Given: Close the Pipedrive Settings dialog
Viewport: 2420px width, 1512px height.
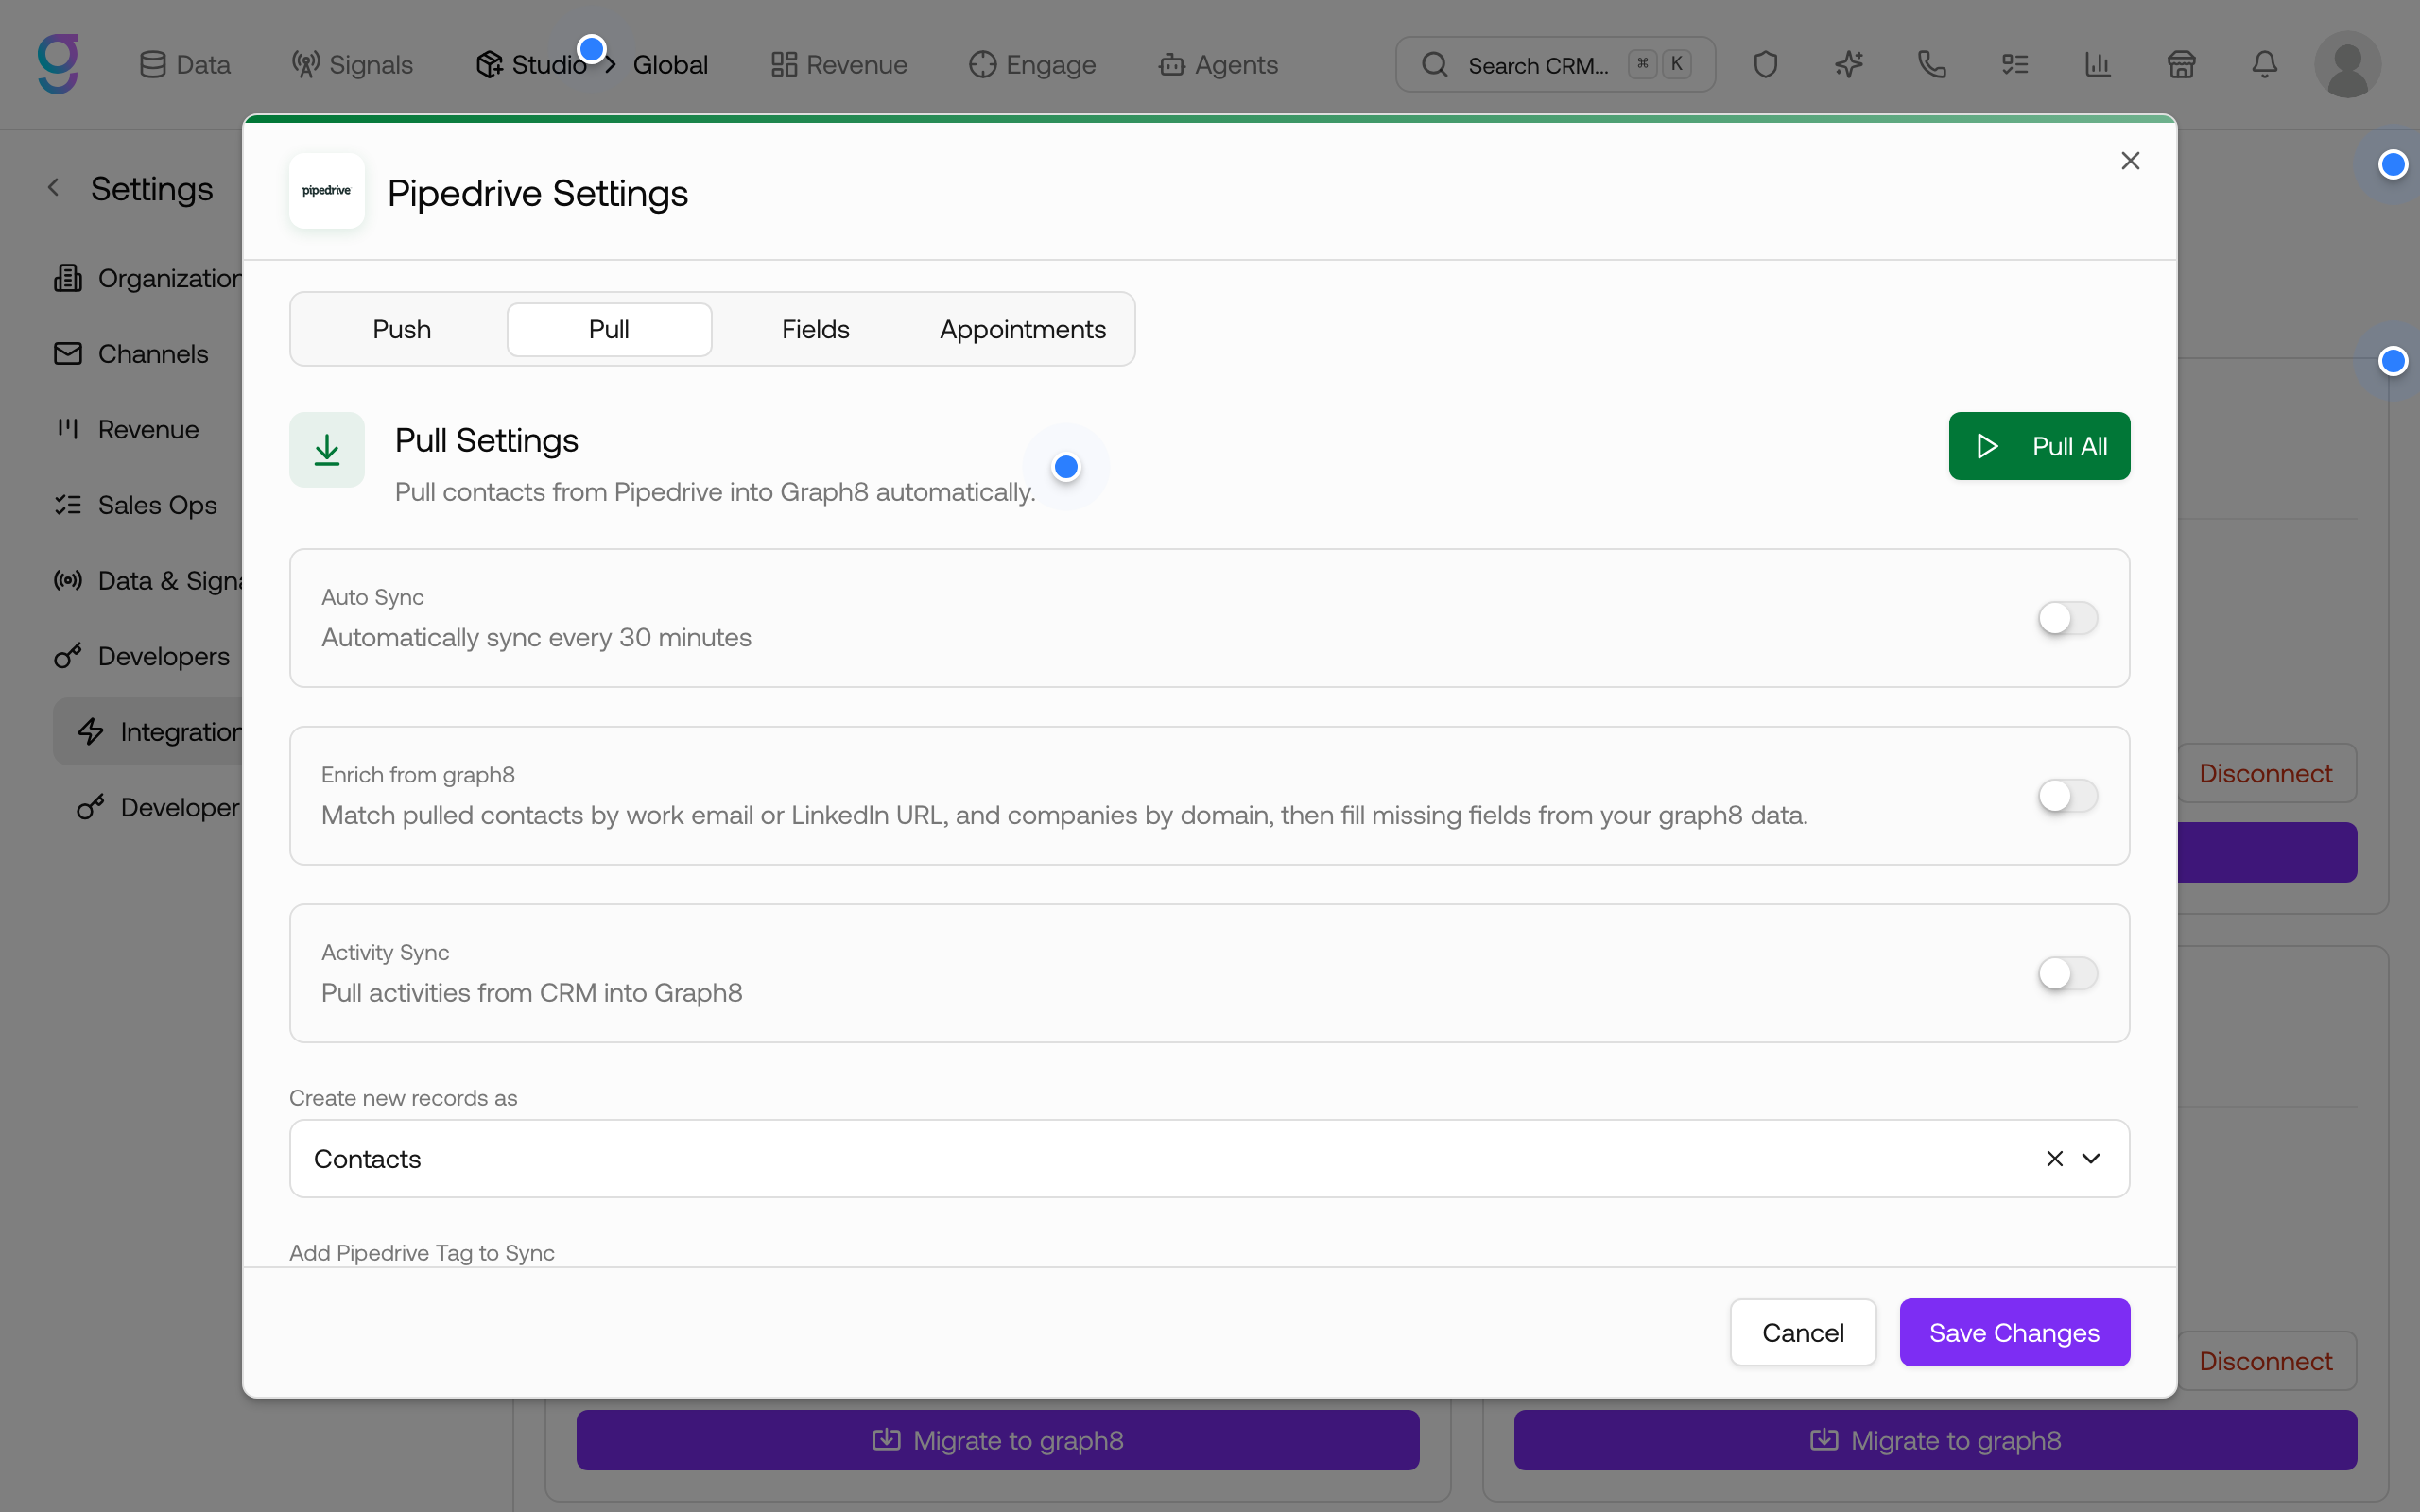Looking at the screenshot, I should [2130, 161].
